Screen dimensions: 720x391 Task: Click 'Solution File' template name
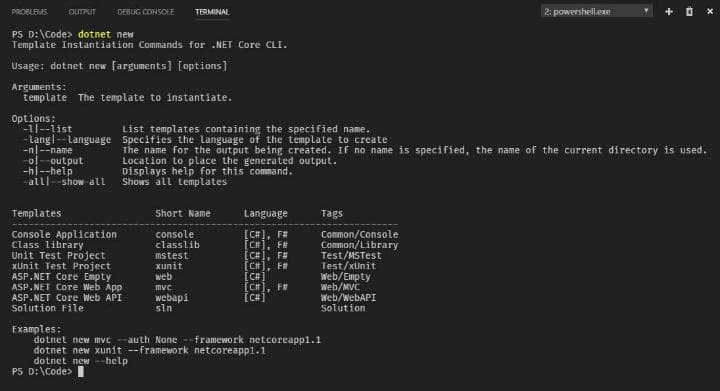(x=48, y=308)
